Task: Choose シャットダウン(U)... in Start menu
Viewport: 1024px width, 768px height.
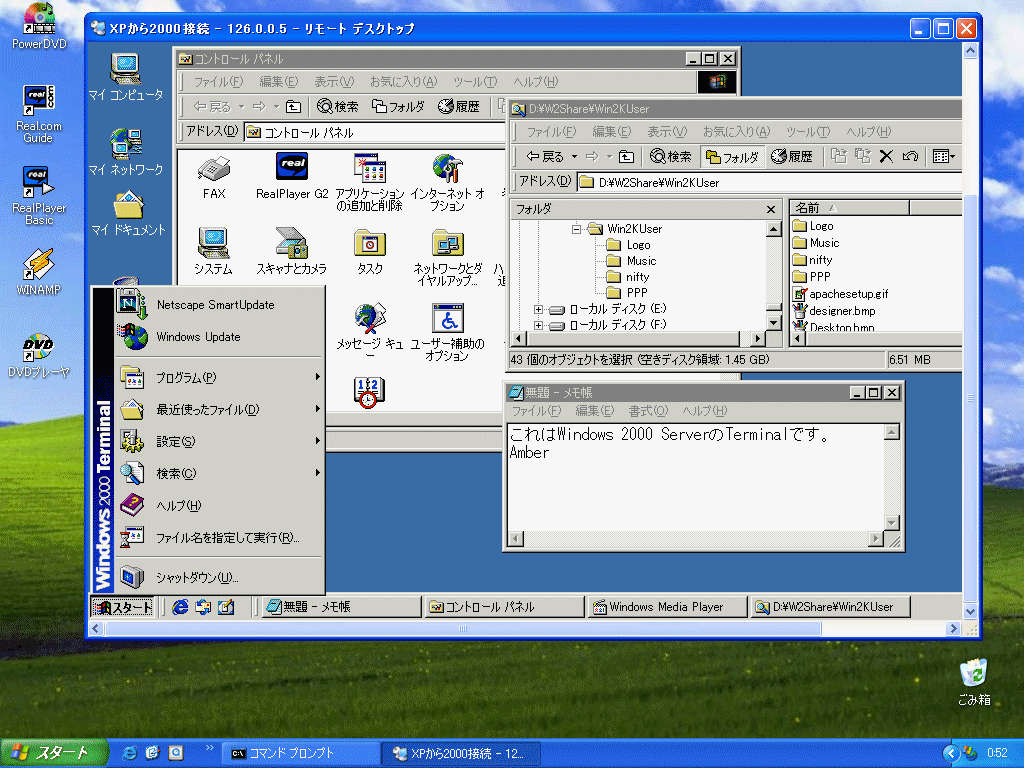Action: pyautogui.click(x=219, y=577)
